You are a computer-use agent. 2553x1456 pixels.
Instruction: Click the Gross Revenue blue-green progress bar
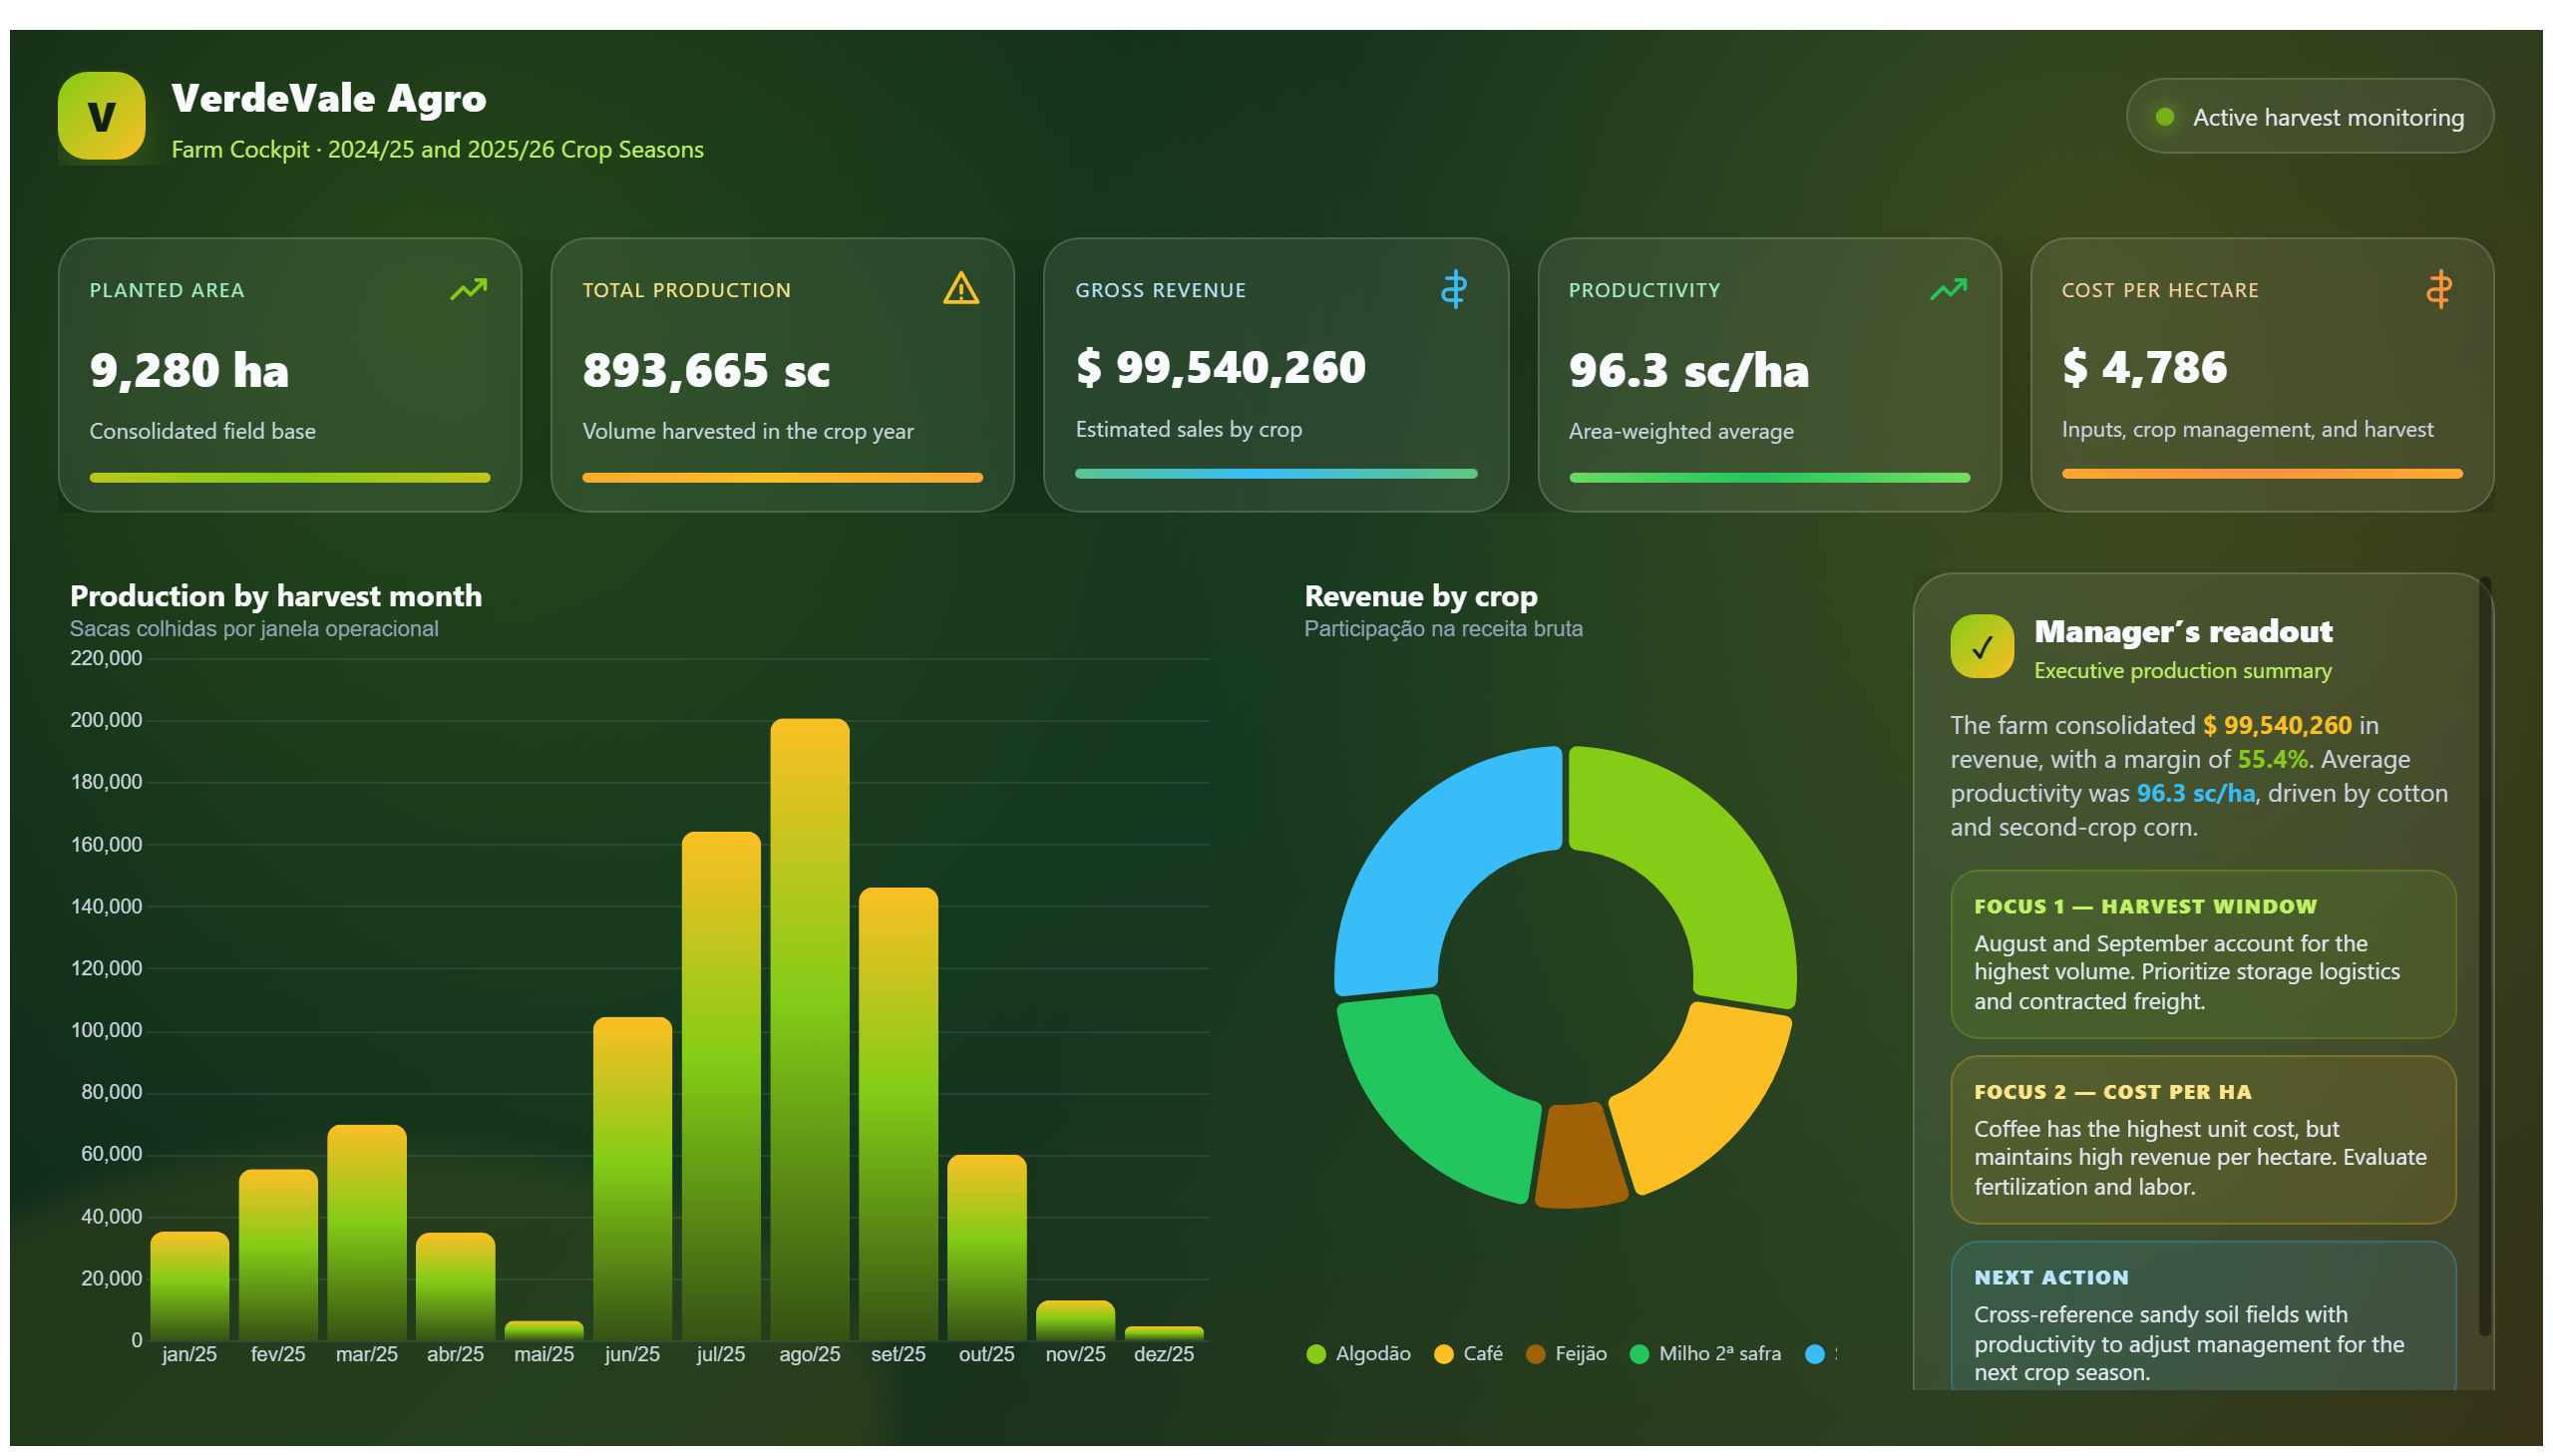tap(1276, 474)
